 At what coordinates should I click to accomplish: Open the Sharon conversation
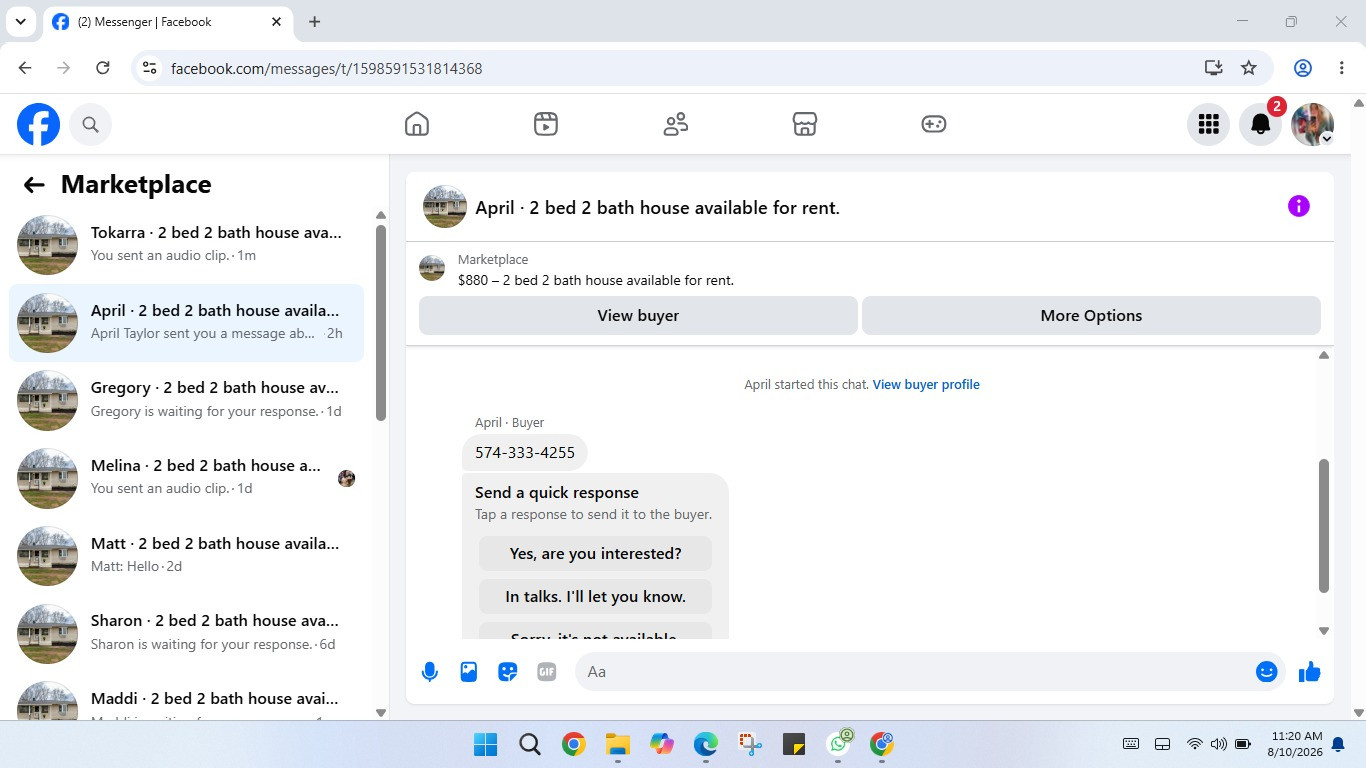186,633
